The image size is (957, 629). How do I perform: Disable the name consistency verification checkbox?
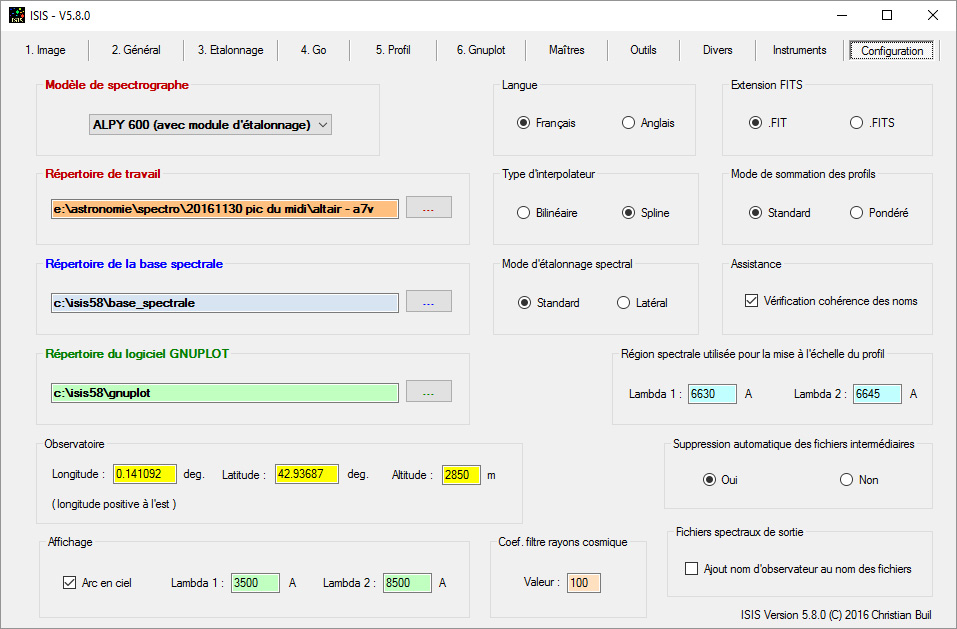click(752, 301)
